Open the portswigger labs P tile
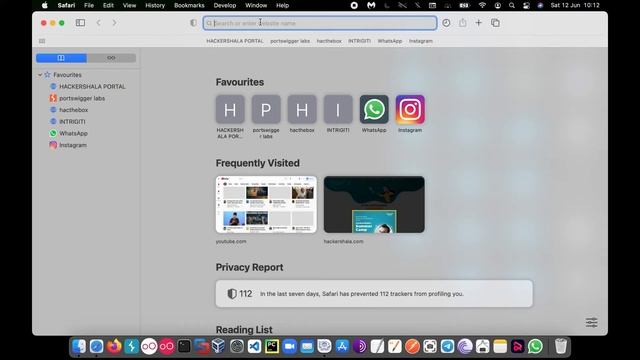640x360 pixels. click(x=266, y=109)
